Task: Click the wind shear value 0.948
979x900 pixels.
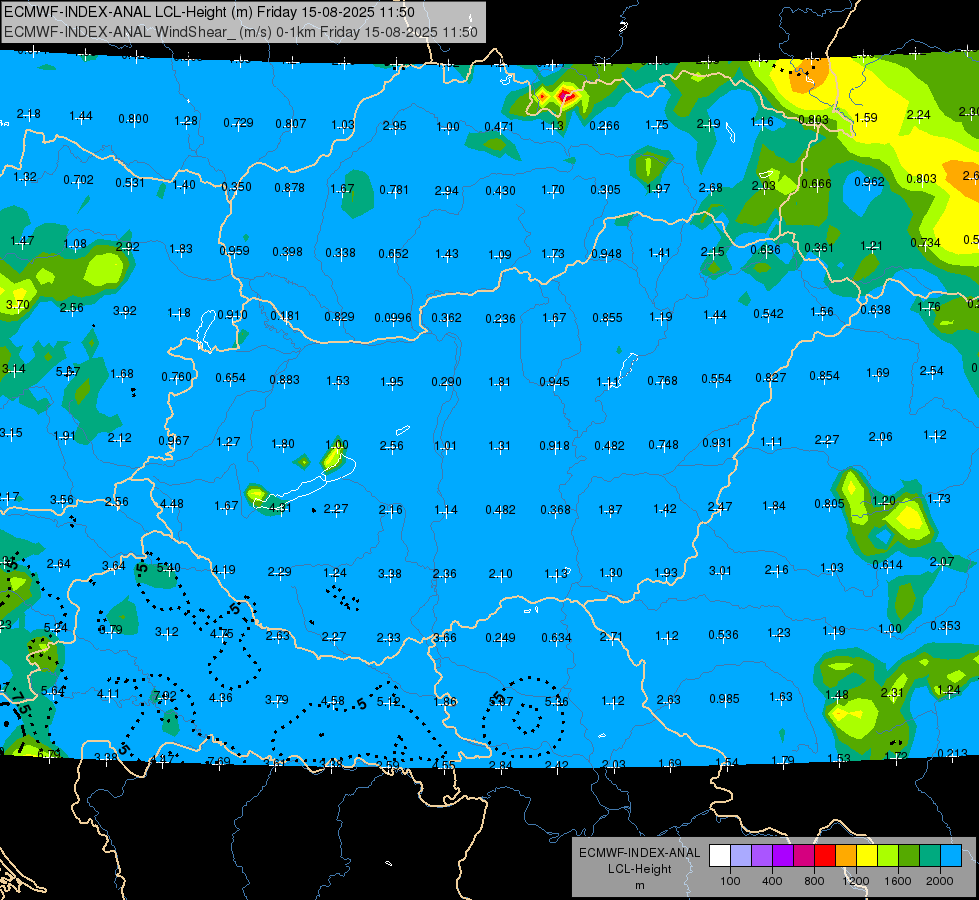Action: pyautogui.click(x=607, y=253)
